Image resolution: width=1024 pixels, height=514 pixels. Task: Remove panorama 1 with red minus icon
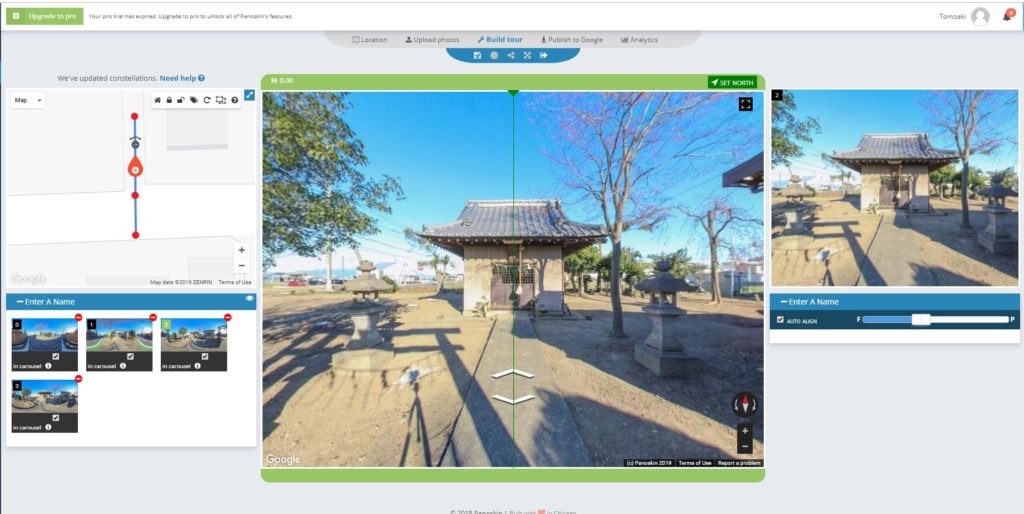tap(153, 317)
